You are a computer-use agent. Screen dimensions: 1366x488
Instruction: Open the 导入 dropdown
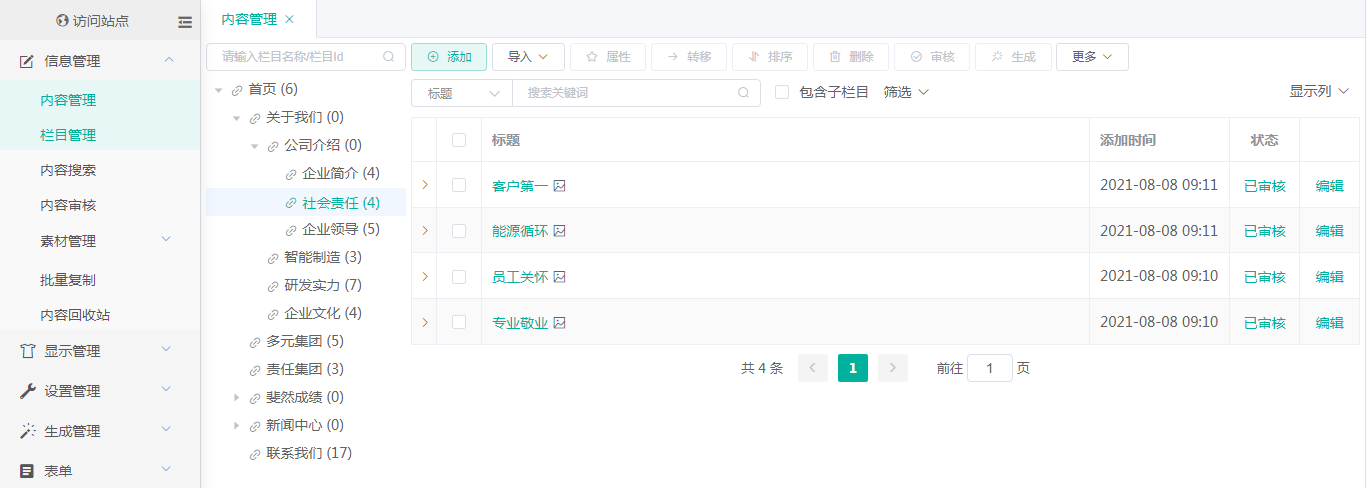click(528, 57)
